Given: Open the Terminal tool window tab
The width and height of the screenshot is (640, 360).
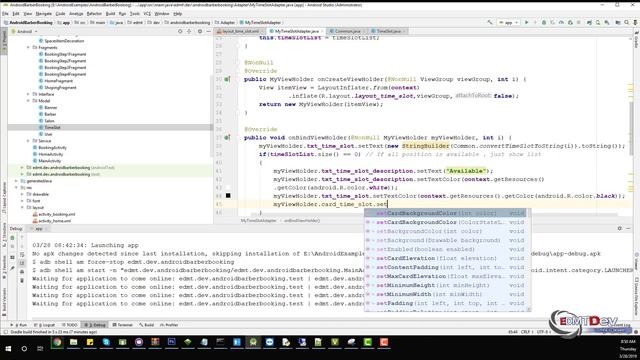Looking at the screenshot, I should [x=122, y=325].
